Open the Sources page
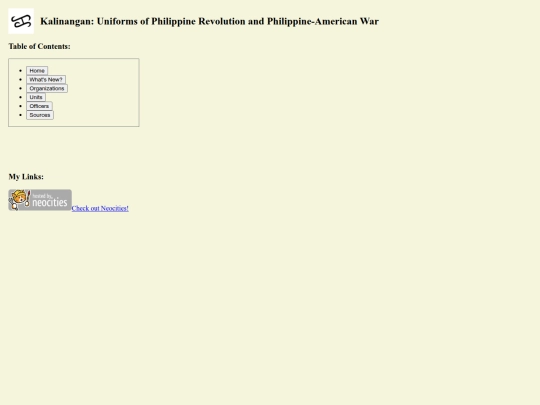 [x=40, y=115]
